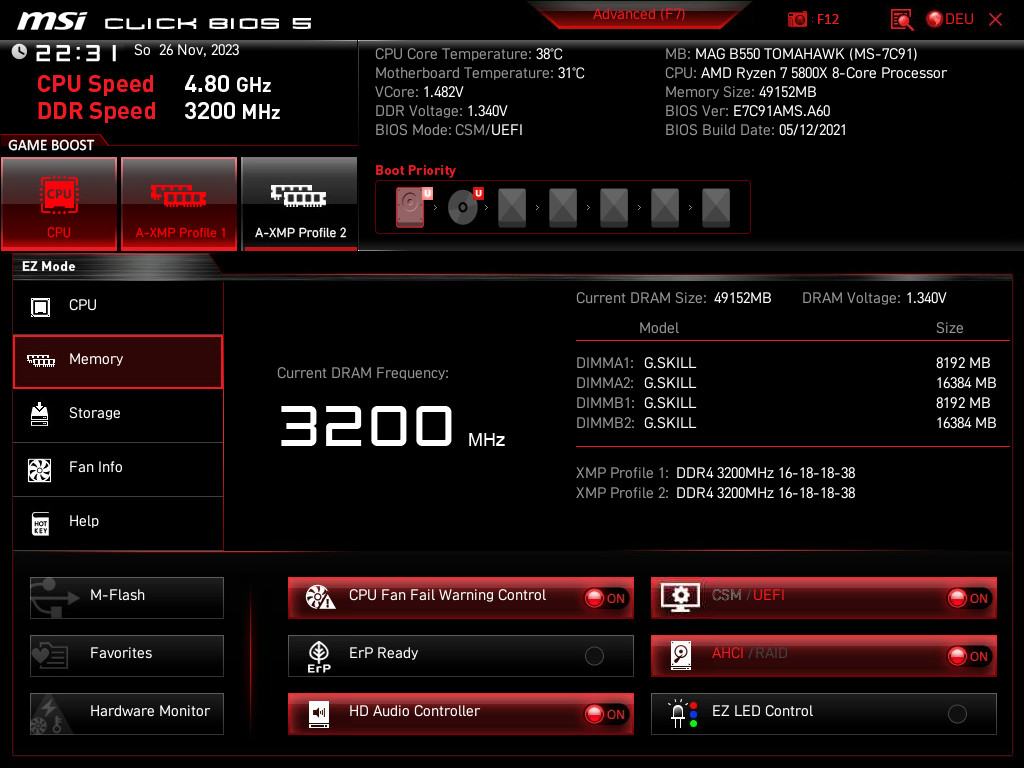Click the Current DRAM Size 49152MB value
The height and width of the screenshot is (768, 1024).
(743, 298)
